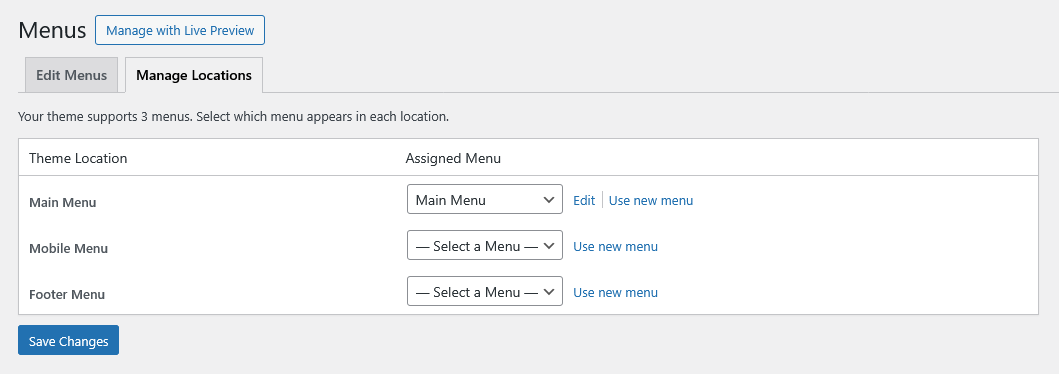The height and width of the screenshot is (374, 1059).
Task: Click the Menus page heading
Action: click(x=53, y=30)
